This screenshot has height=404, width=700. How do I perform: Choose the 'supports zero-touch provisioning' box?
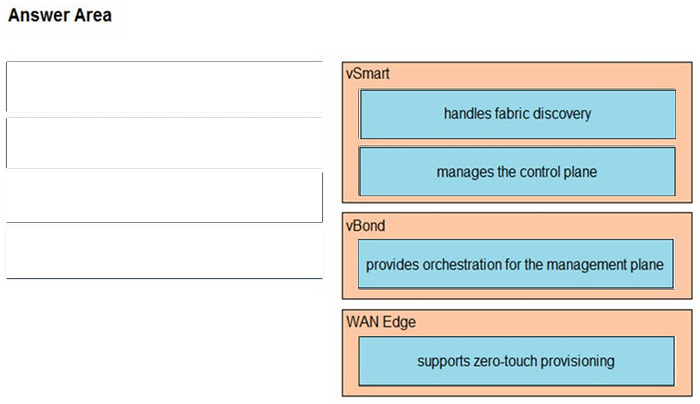tap(516, 360)
